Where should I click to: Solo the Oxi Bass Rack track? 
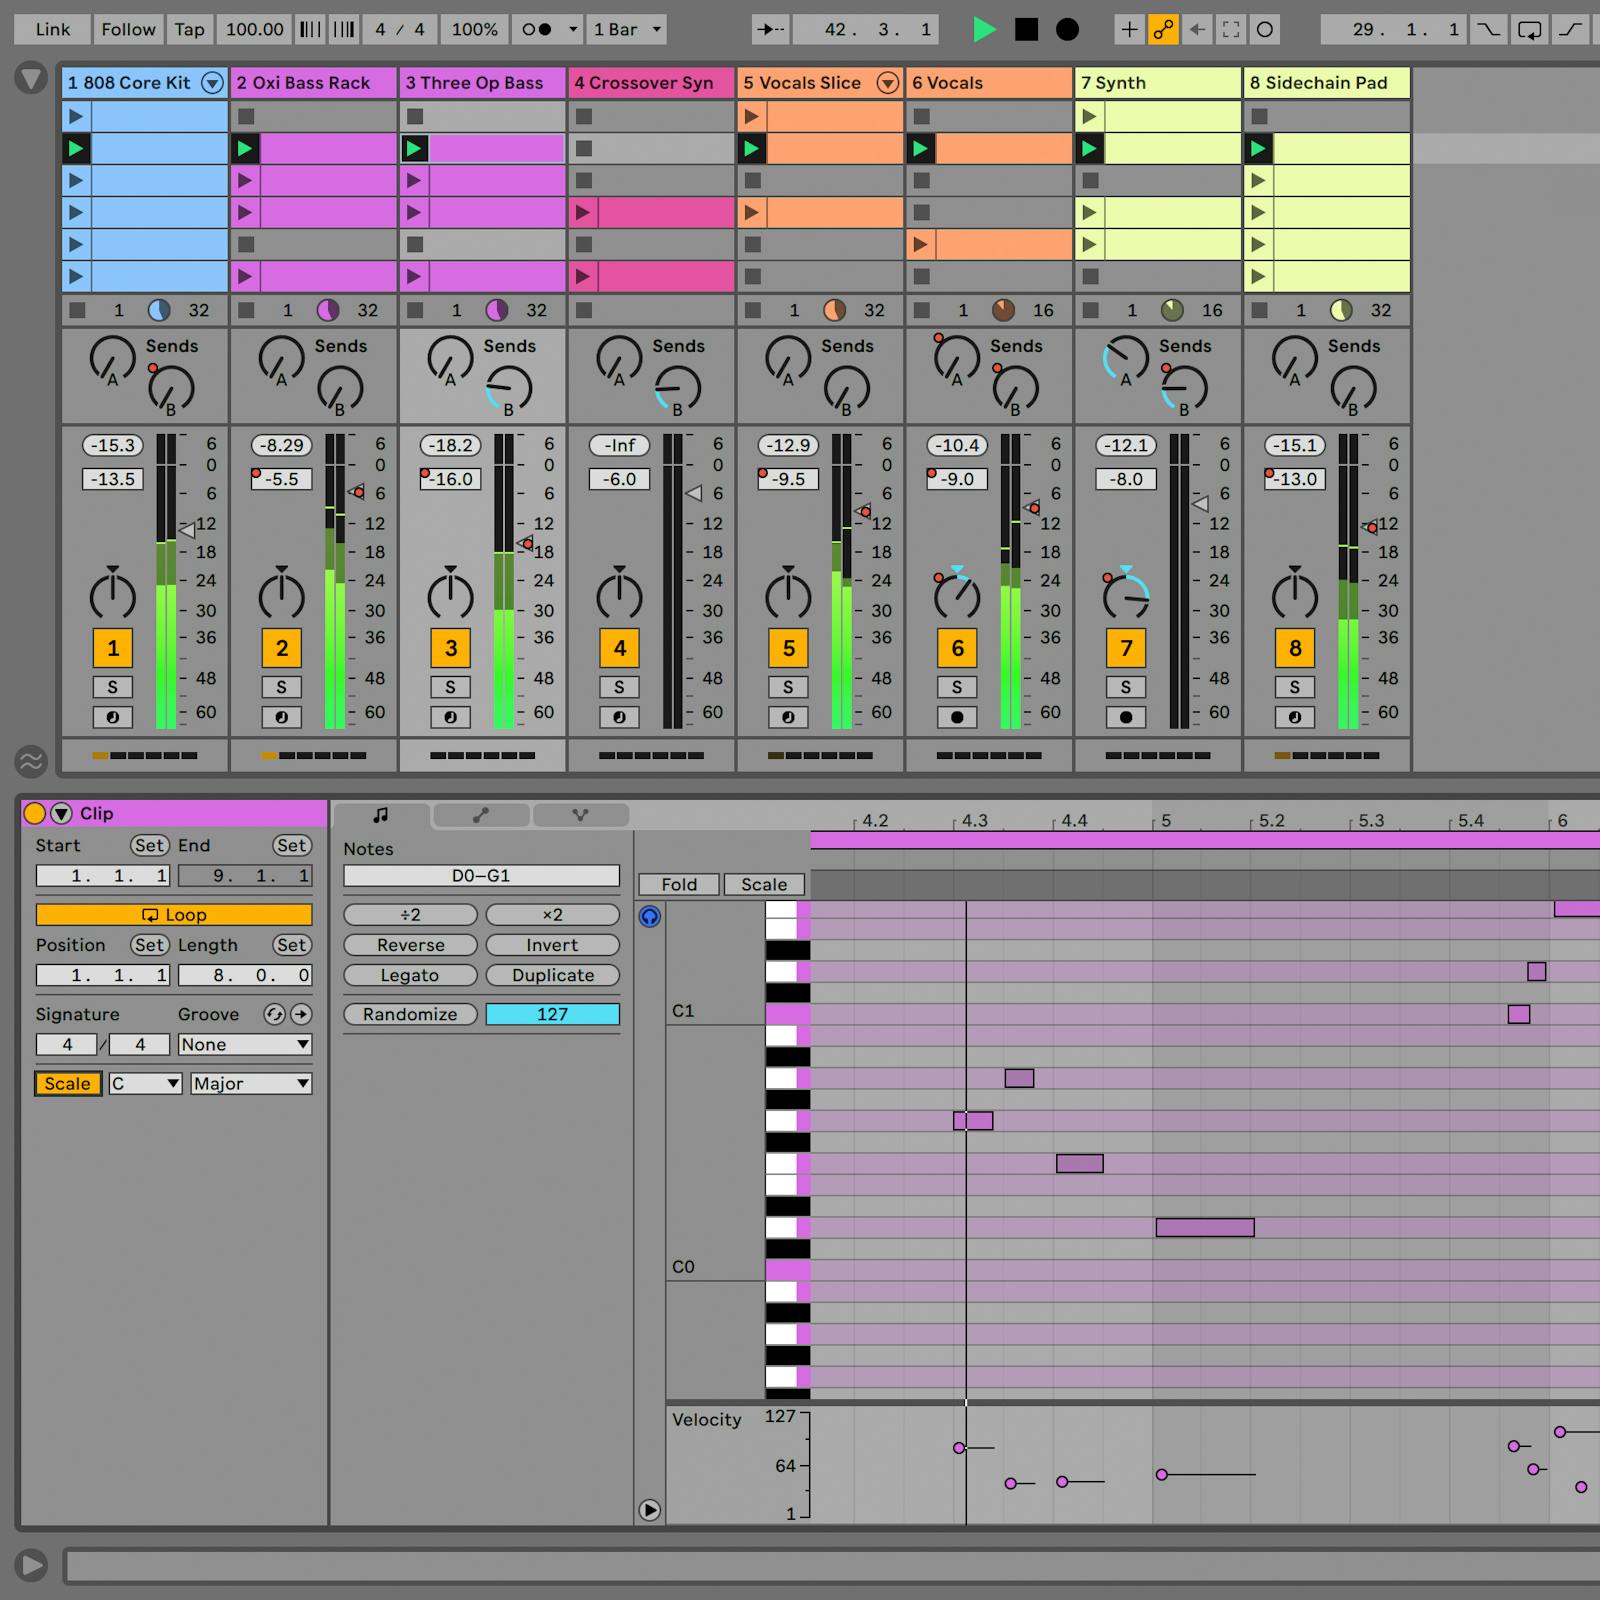tap(281, 687)
